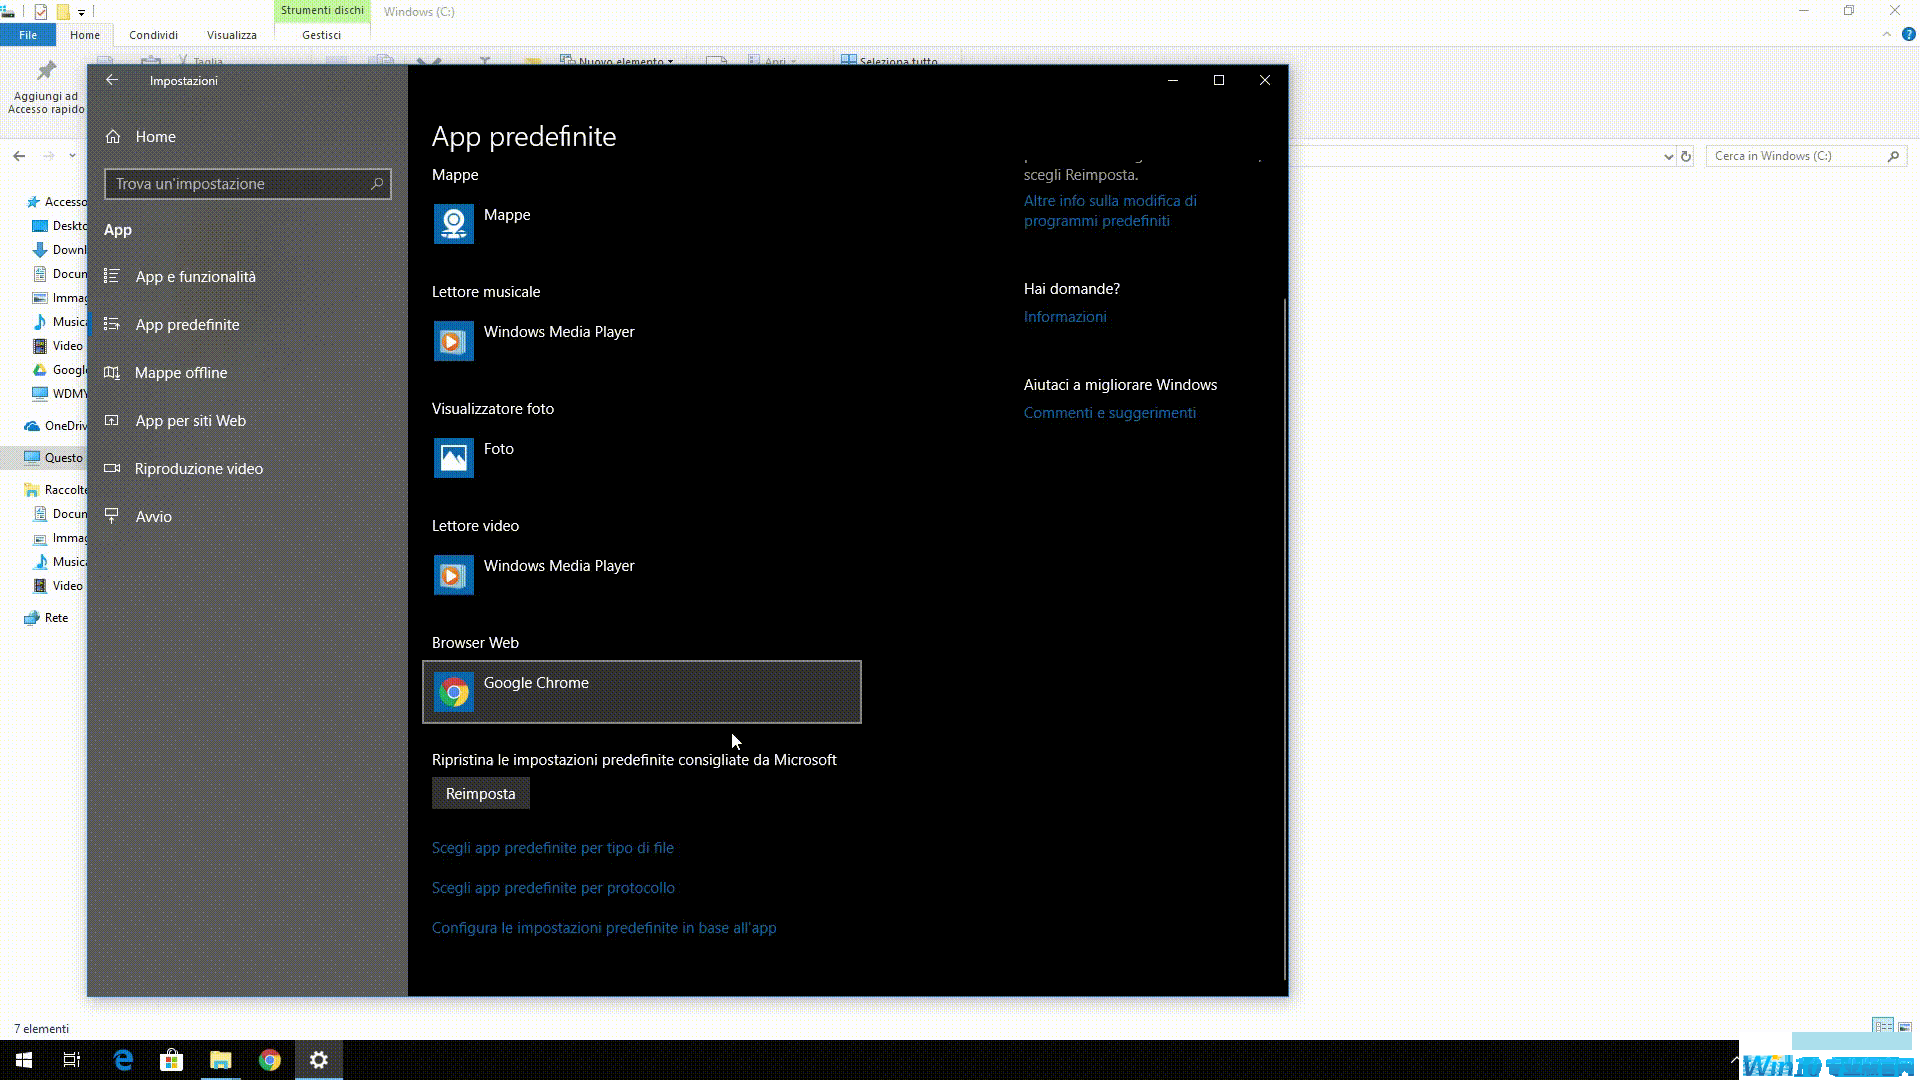
Task: Click the Mappe default app icon
Action: coord(453,223)
